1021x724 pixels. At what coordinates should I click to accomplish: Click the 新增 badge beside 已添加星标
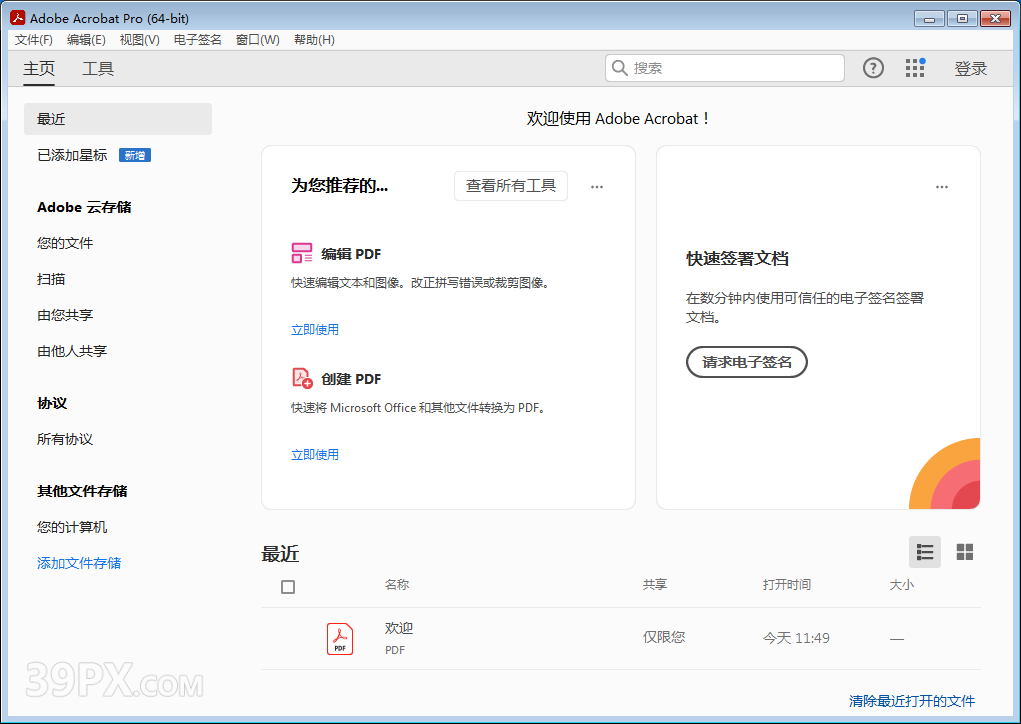click(135, 155)
